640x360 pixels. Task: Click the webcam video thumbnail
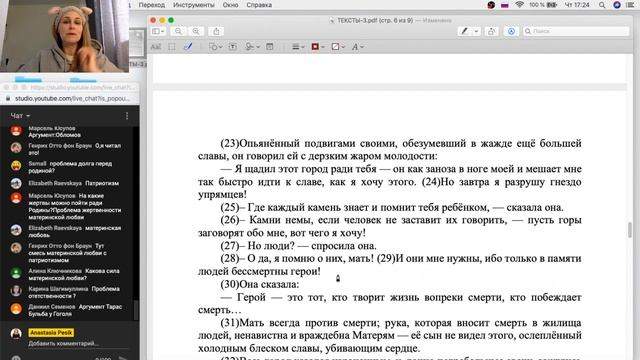64,36
